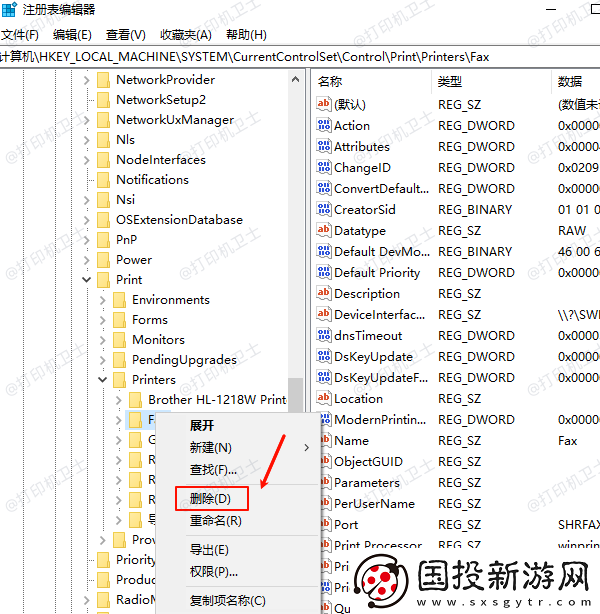The image size is (600, 614).
Task: Expand the Nsi tree node
Action: pos(87,200)
